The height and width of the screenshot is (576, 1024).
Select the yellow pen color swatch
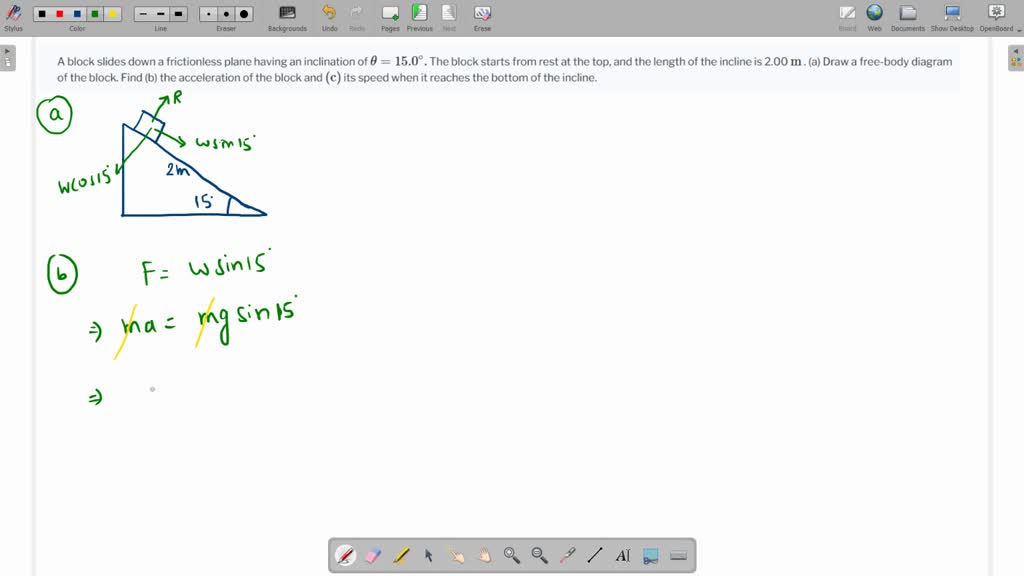pyautogui.click(x=111, y=13)
